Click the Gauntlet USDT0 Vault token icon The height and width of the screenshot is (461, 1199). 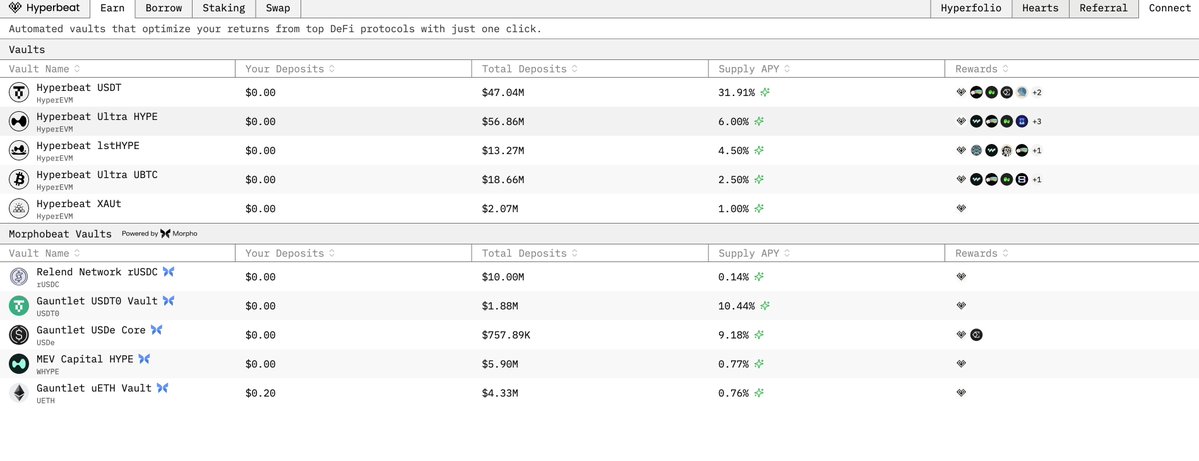(x=18, y=306)
